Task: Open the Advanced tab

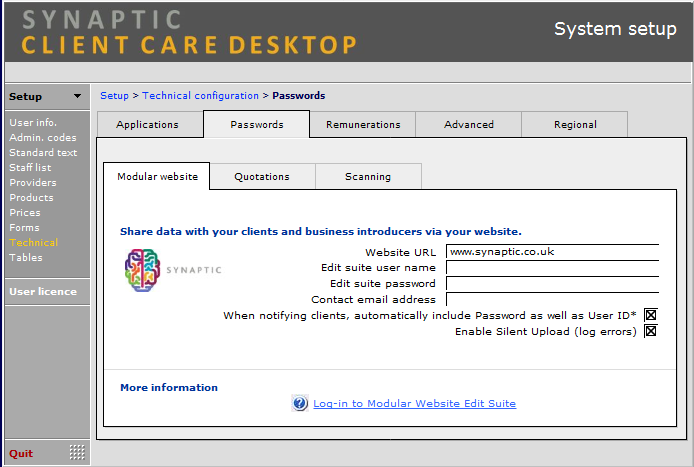Action: click(x=469, y=124)
